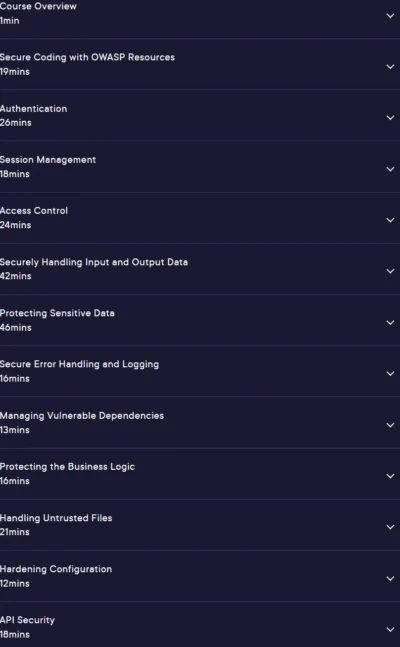Expand the API Security chevron
The width and height of the screenshot is (400, 647).
click(x=390, y=629)
